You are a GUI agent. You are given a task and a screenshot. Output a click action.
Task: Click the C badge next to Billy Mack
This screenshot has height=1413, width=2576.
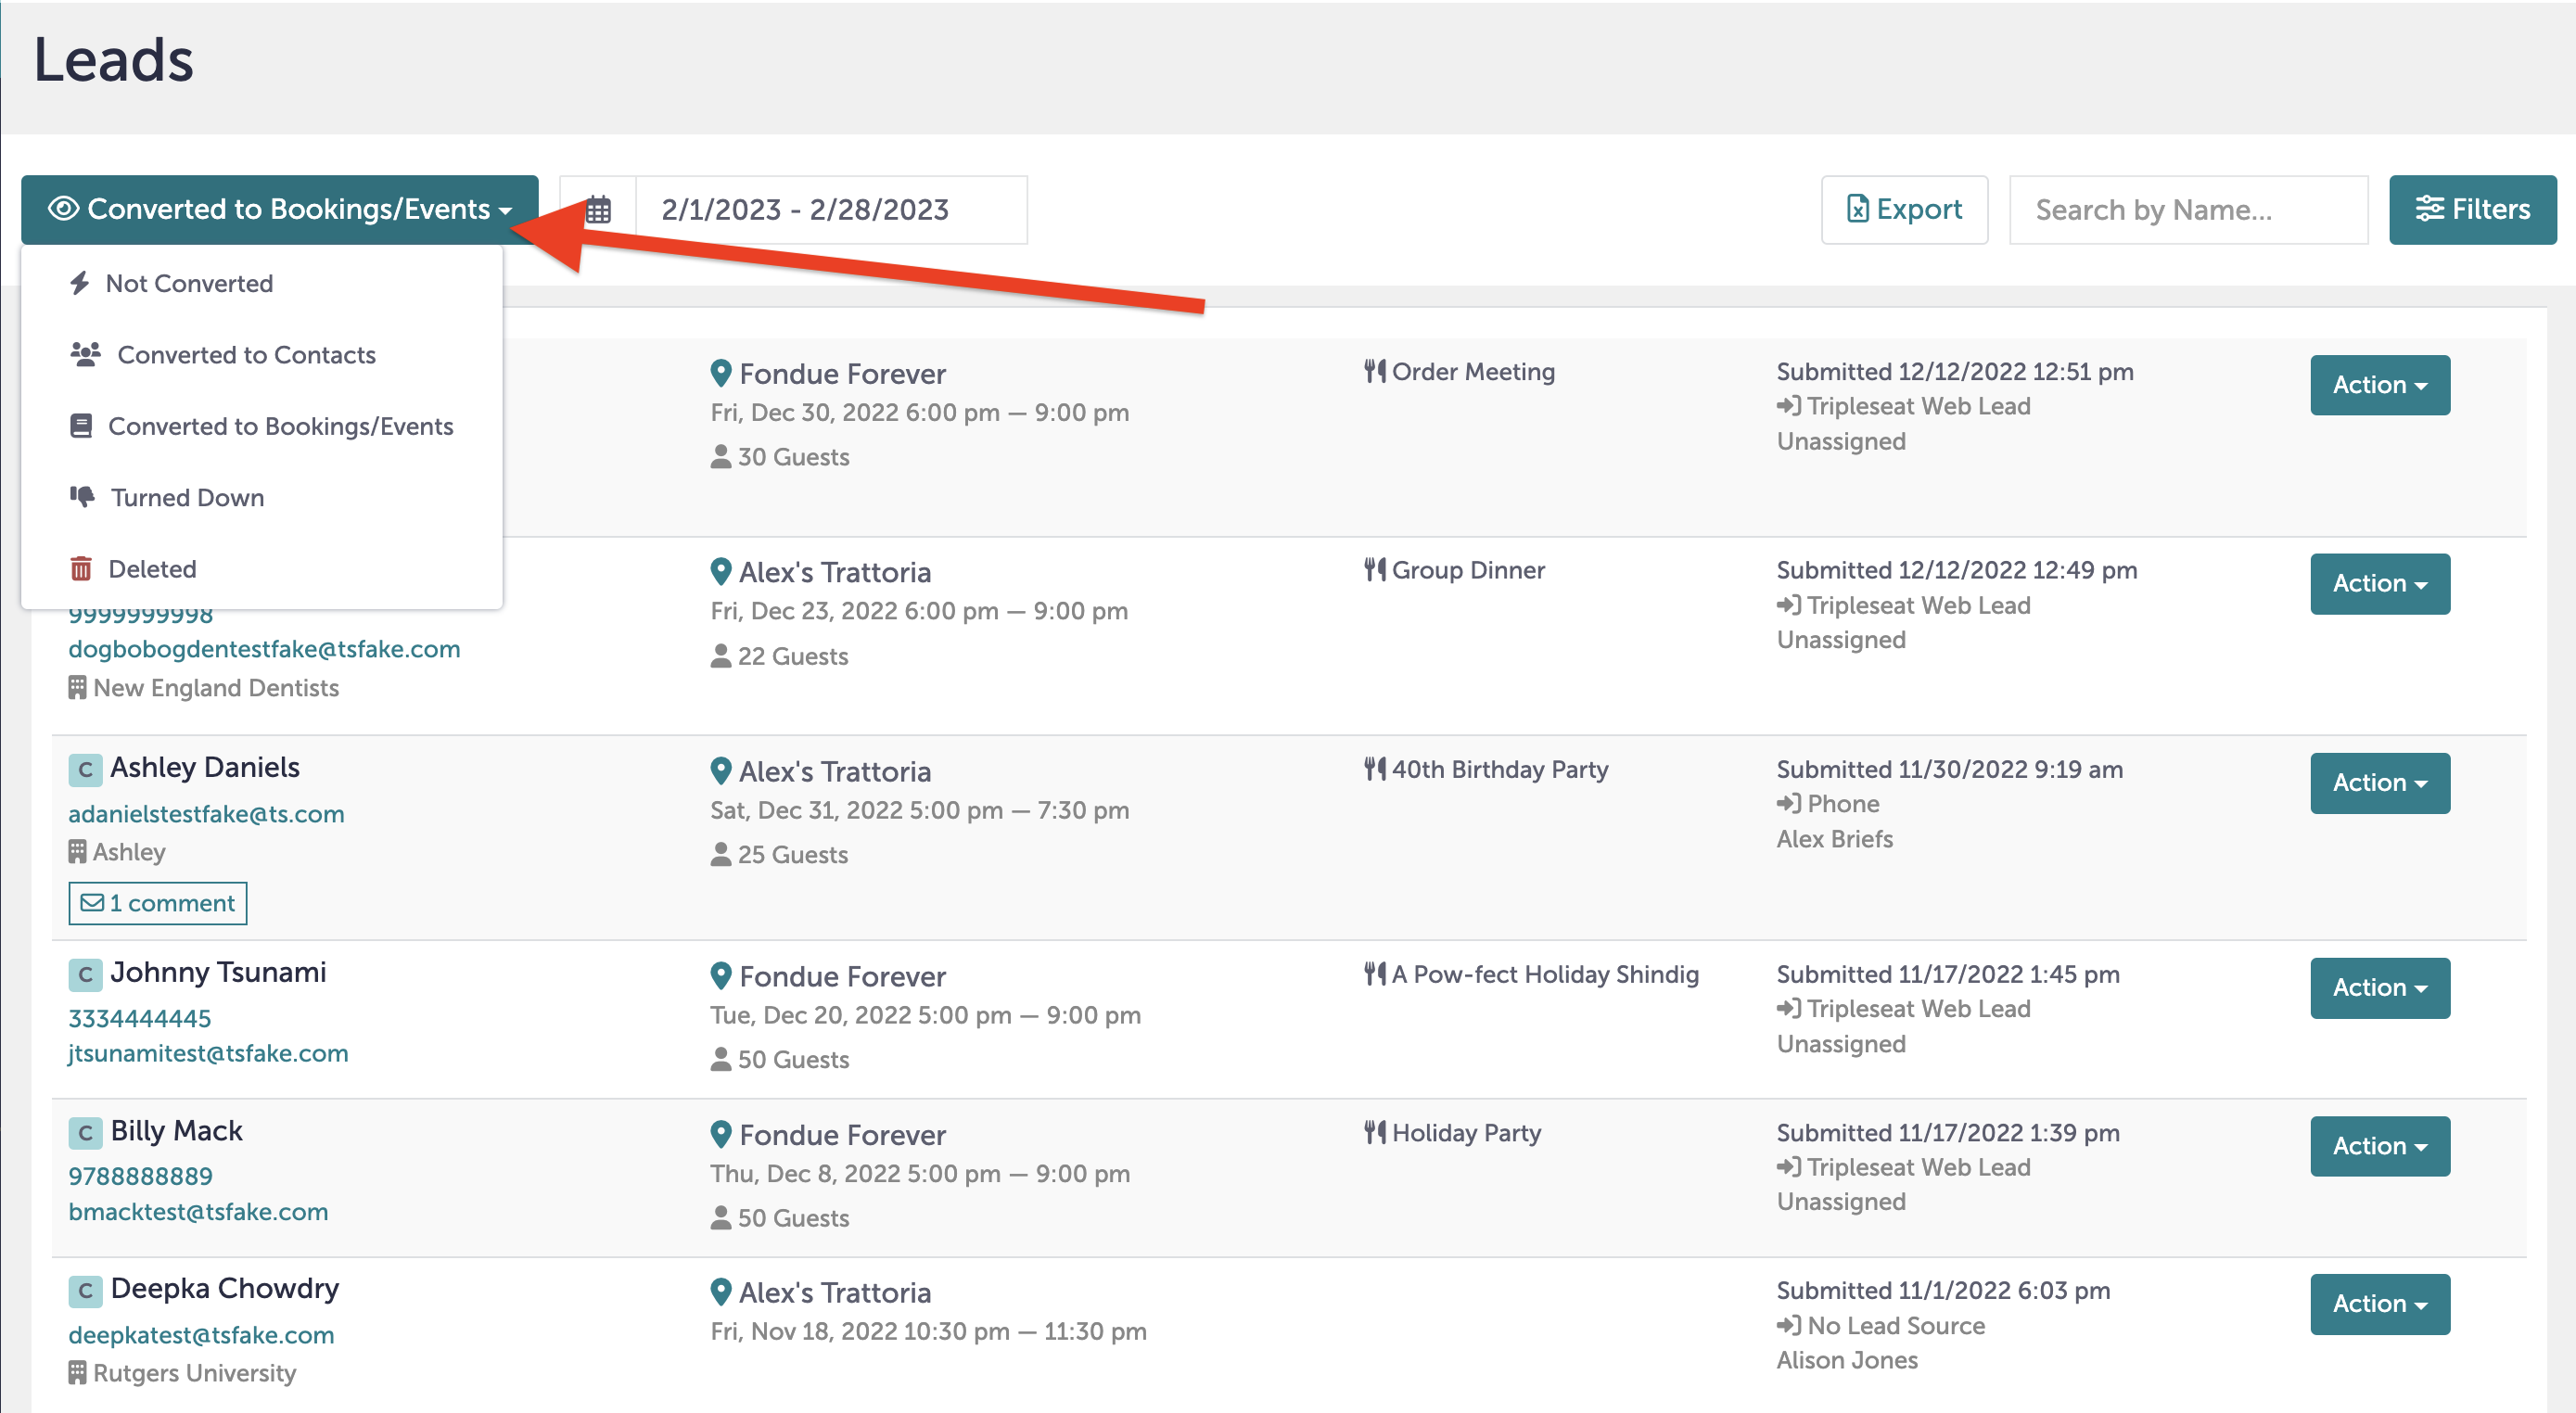point(85,1133)
